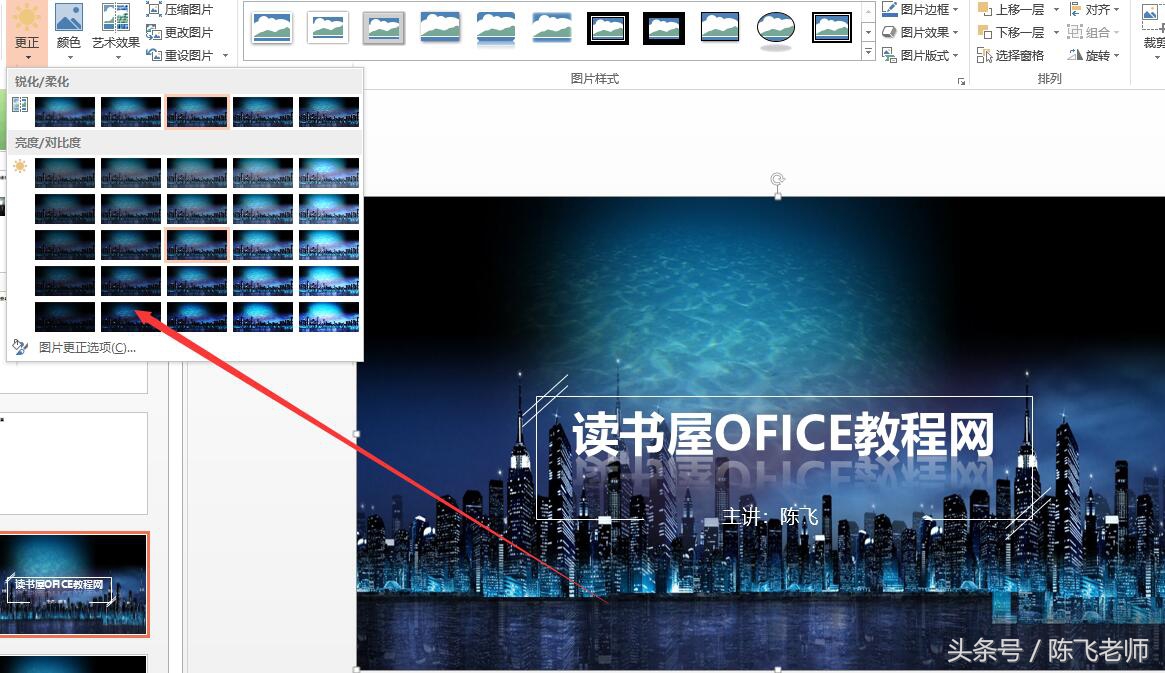Select last preset in fourth brightness row
The height and width of the screenshot is (673, 1165).
(329, 281)
